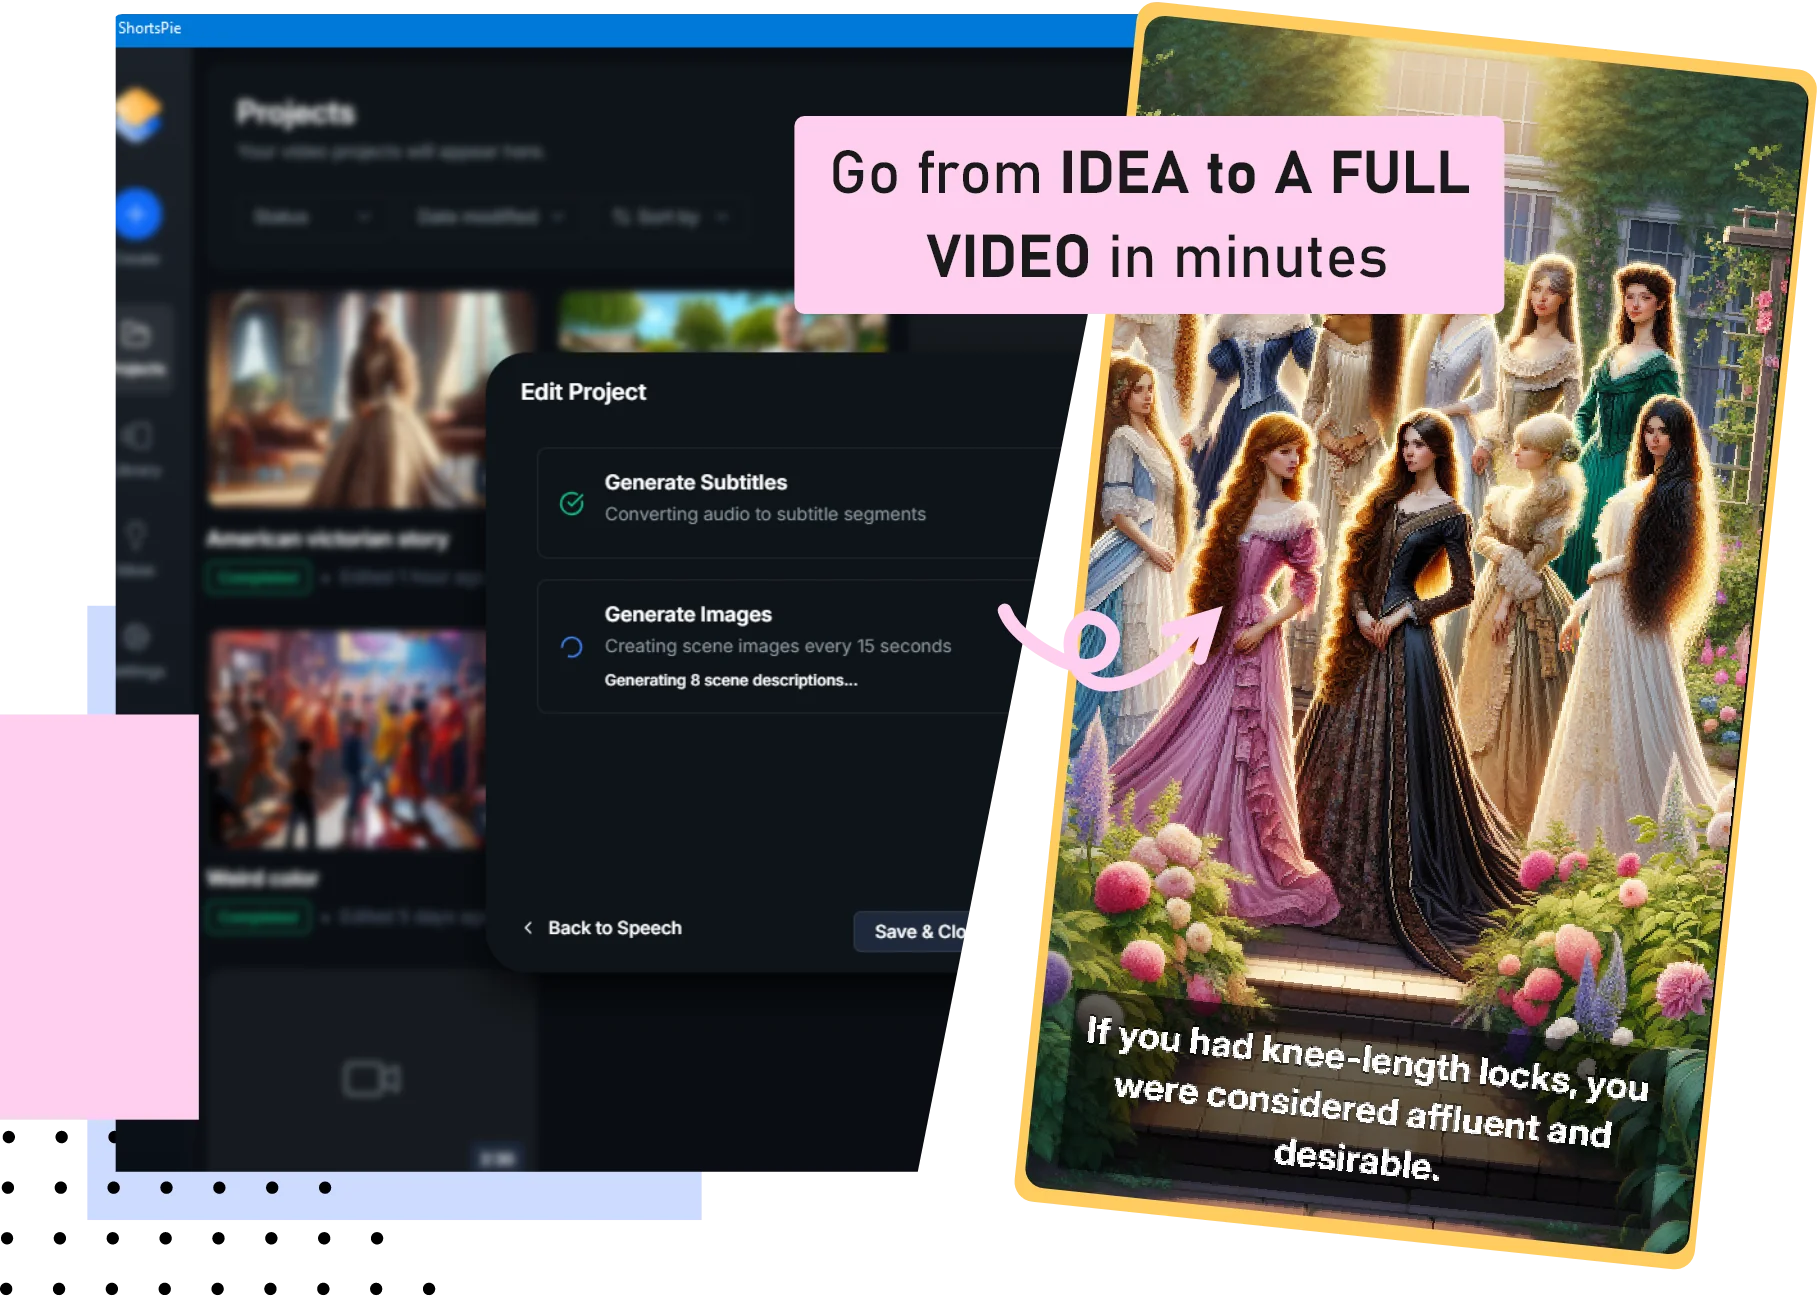Select the Generate Images step card

780,646
